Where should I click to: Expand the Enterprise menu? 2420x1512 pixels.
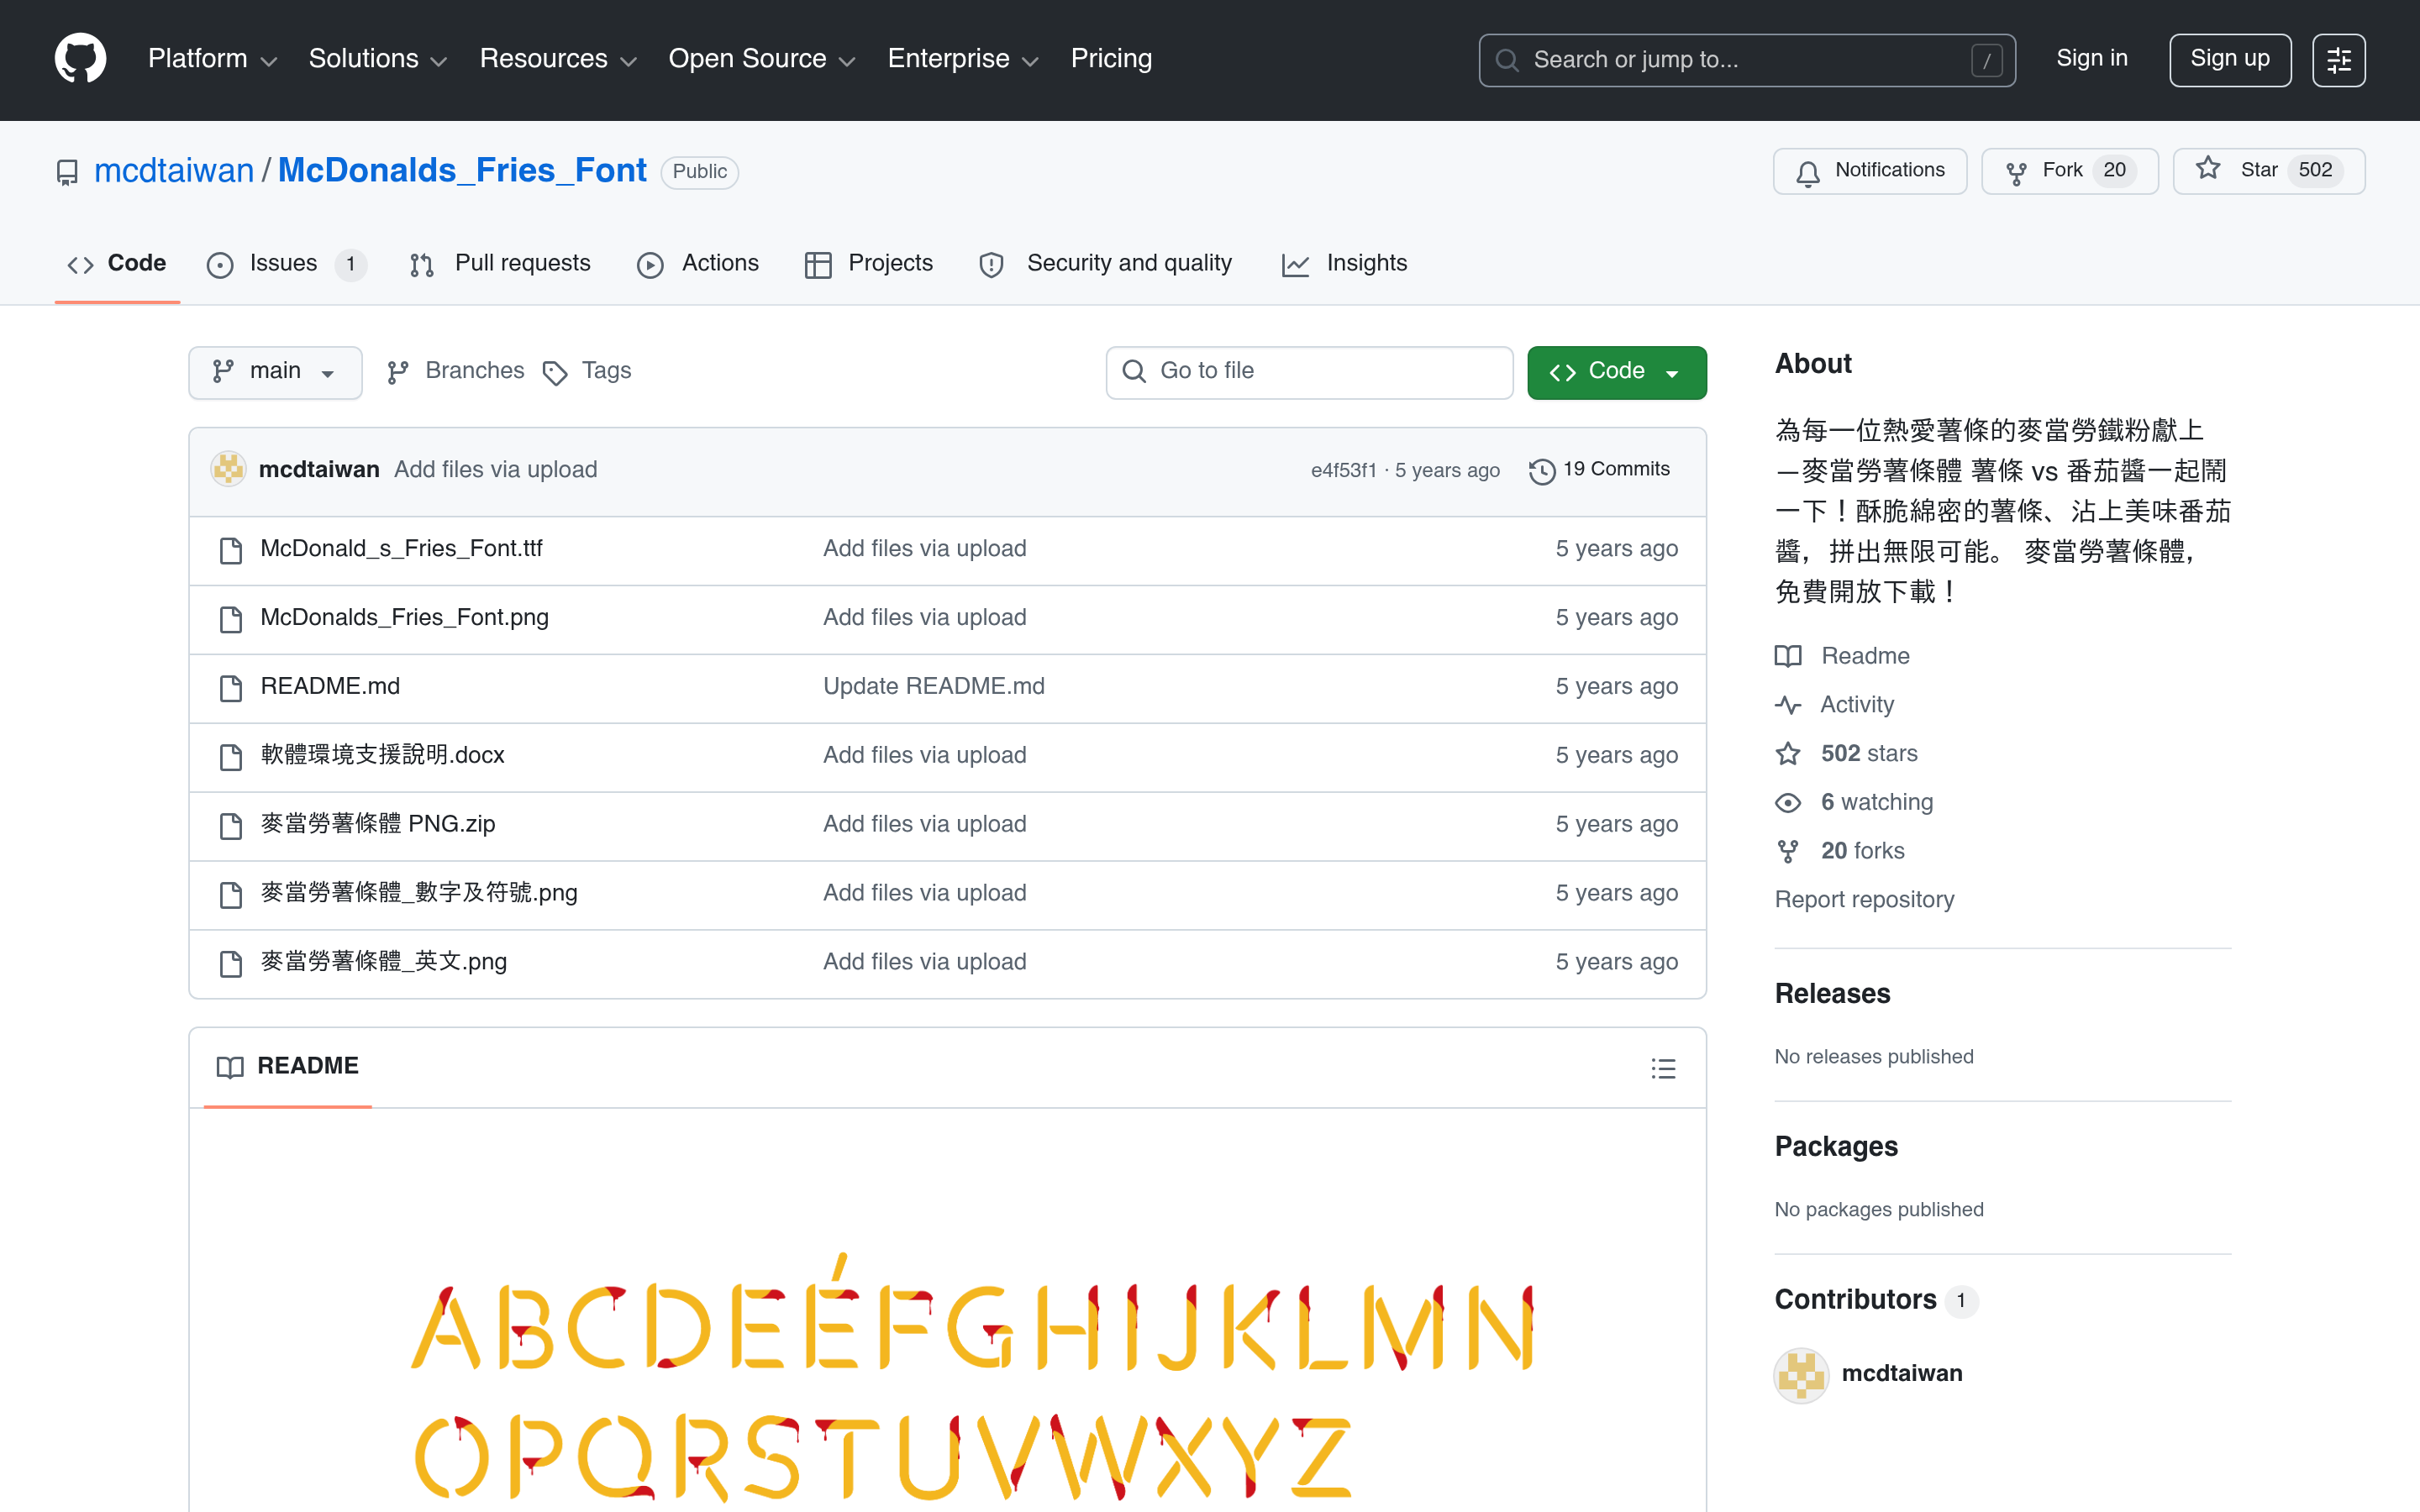963,59
